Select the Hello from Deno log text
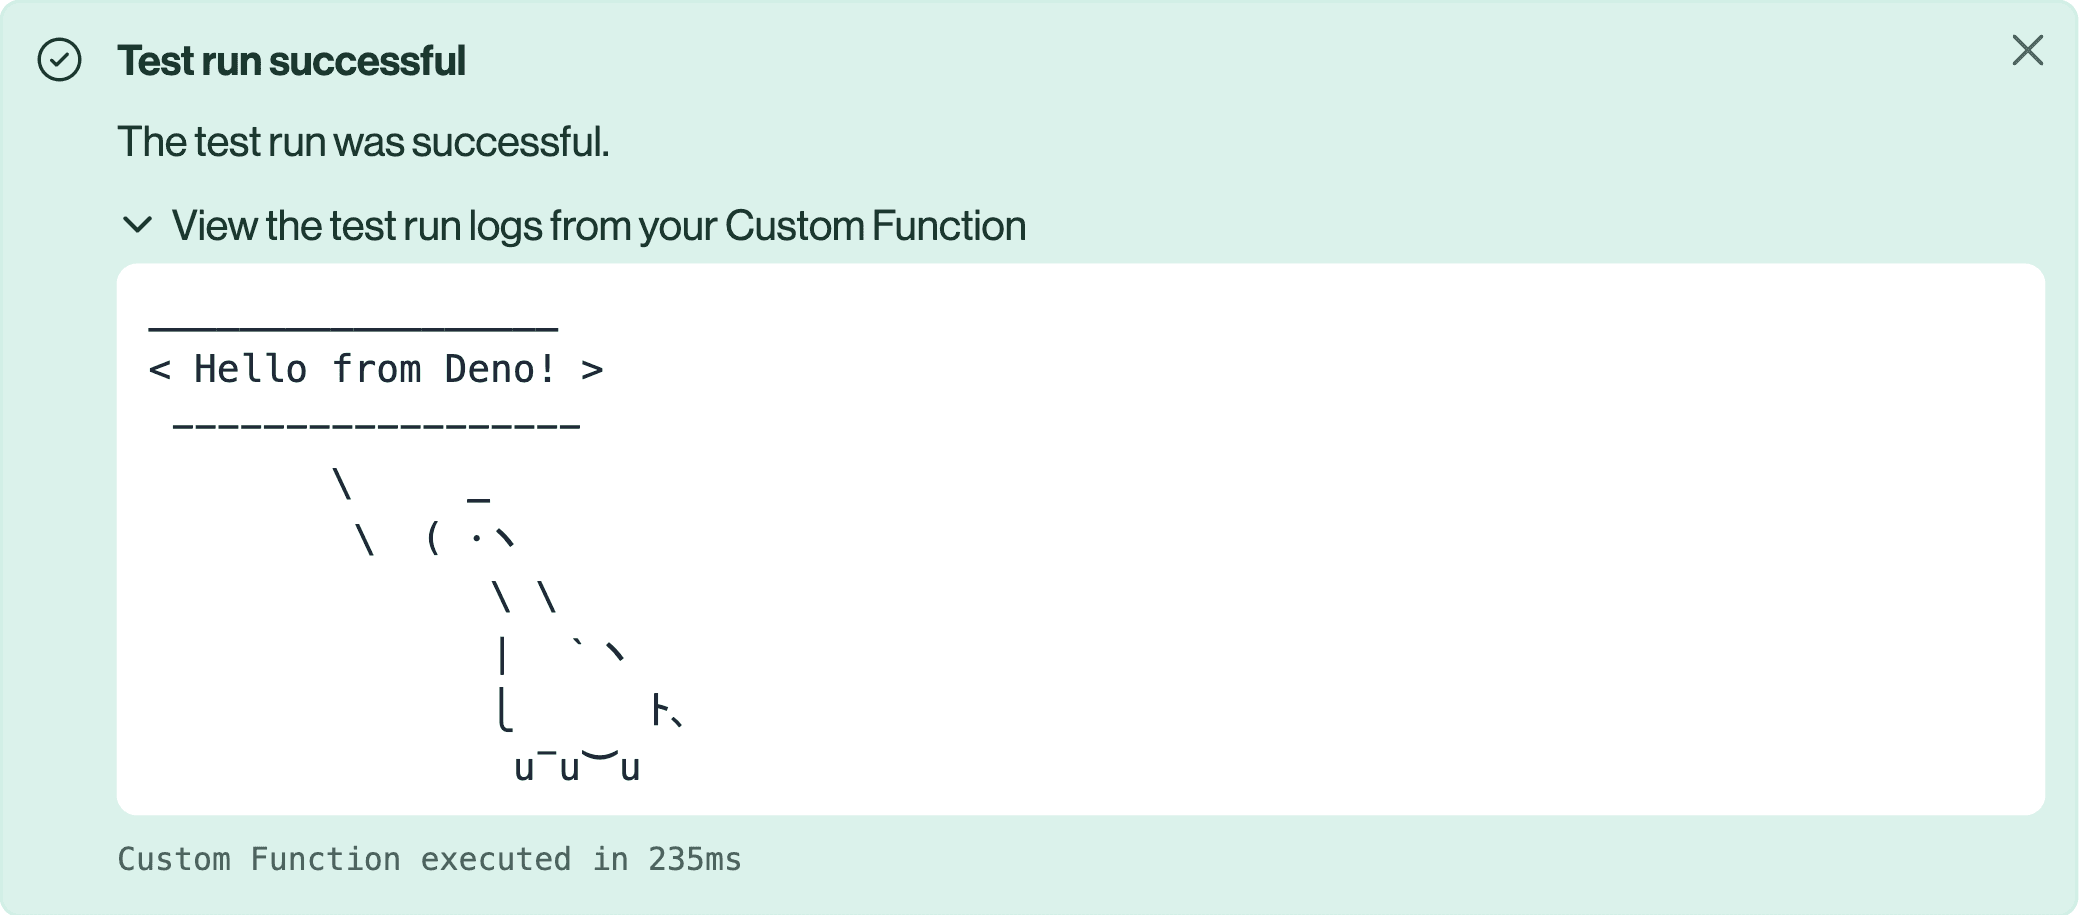The image size is (2079, 915). pyautogui.click(x=378, y=369)
